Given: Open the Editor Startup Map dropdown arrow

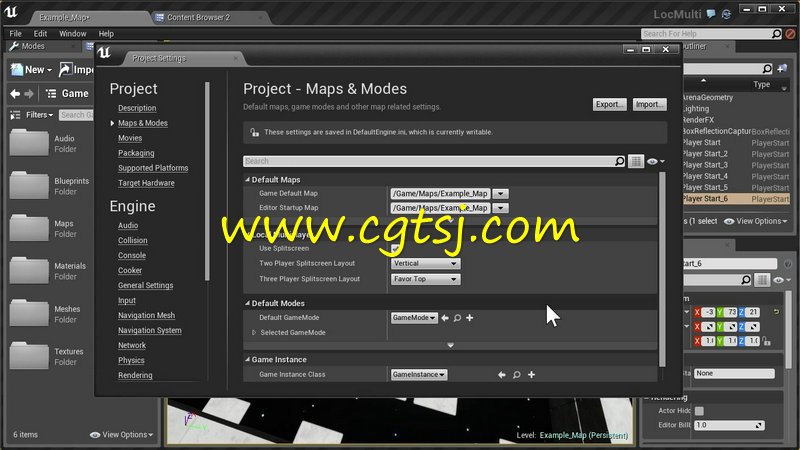Looking at the screenshot, I should click(x=501, y=208).
